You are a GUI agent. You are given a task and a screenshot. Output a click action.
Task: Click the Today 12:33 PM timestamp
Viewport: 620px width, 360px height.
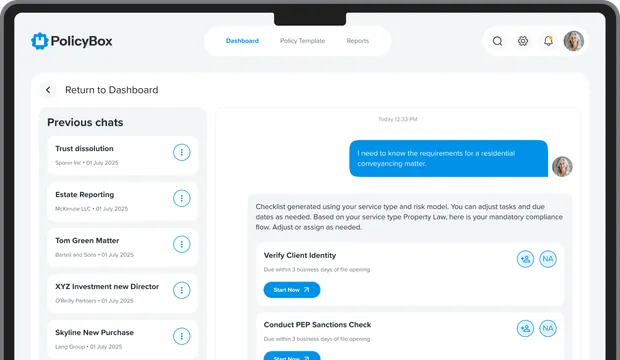pos(397,119)
